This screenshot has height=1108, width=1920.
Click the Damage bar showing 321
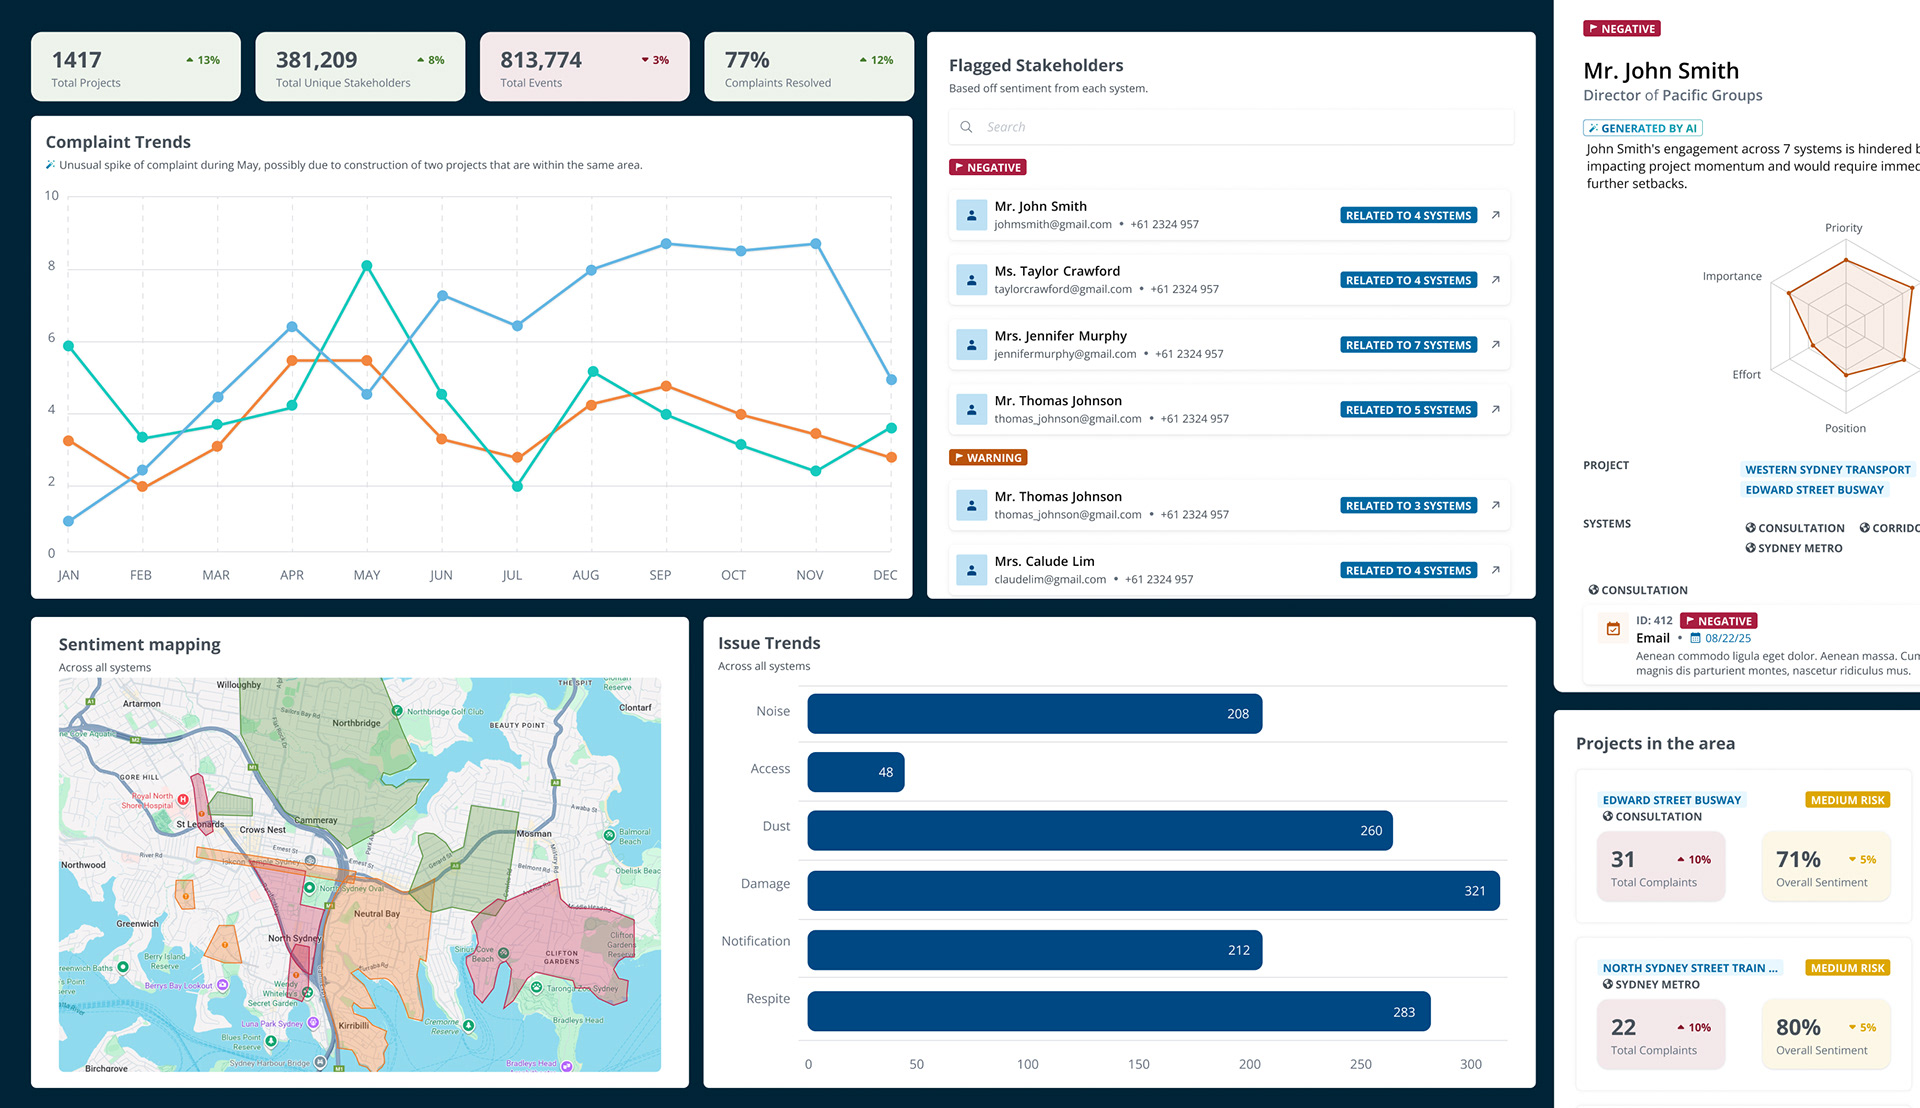pyautogui.click(x=1152, y=890)
